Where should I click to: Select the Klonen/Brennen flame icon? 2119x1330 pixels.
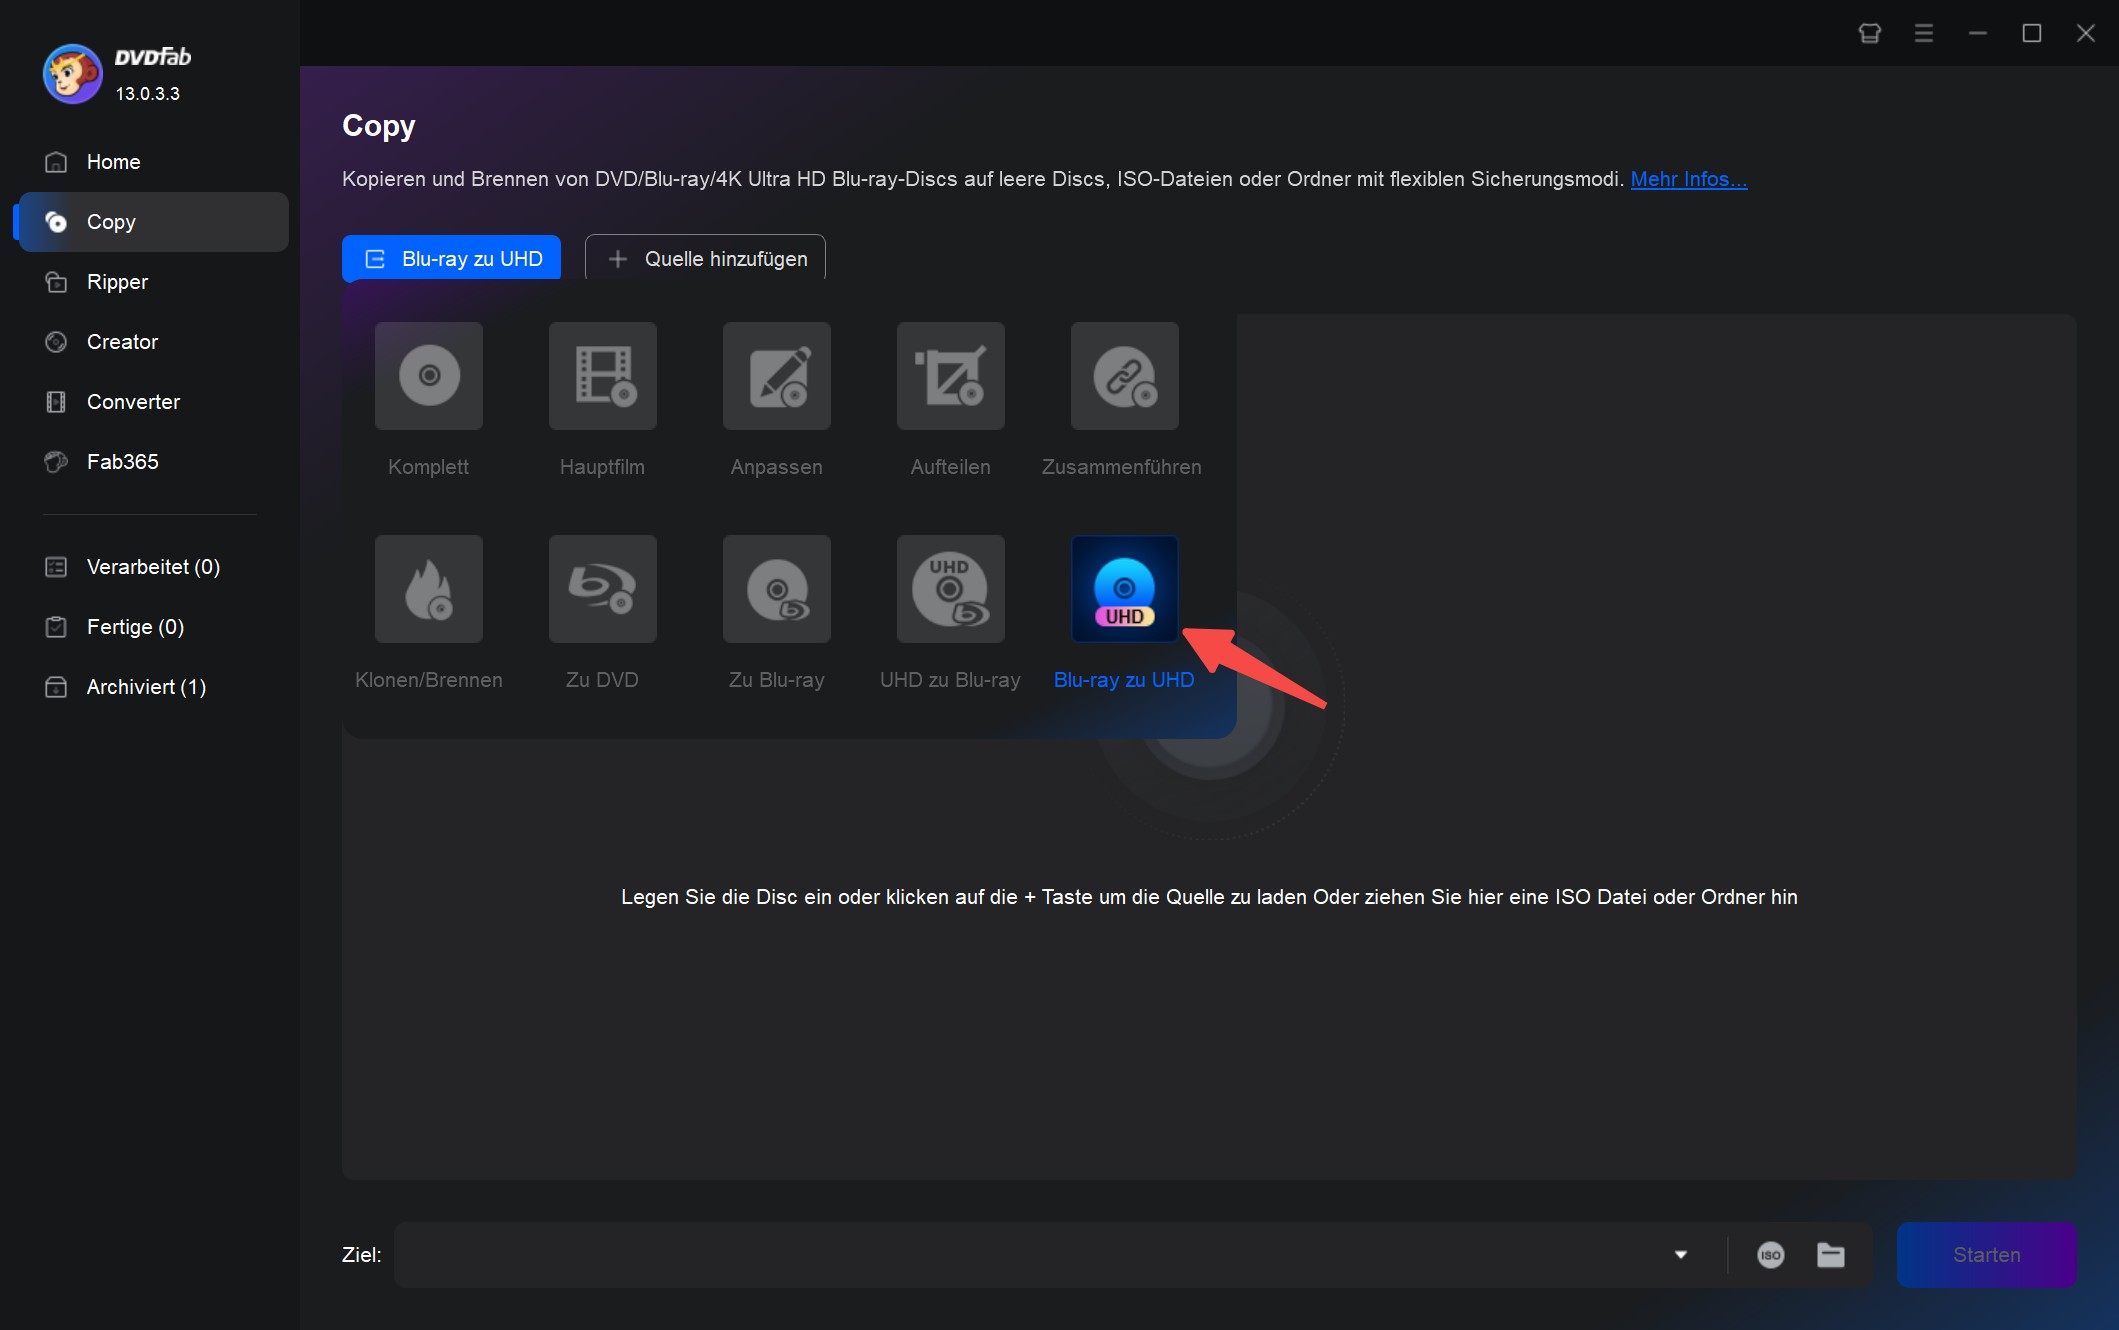pyautogui.click(x=429, y=589)
